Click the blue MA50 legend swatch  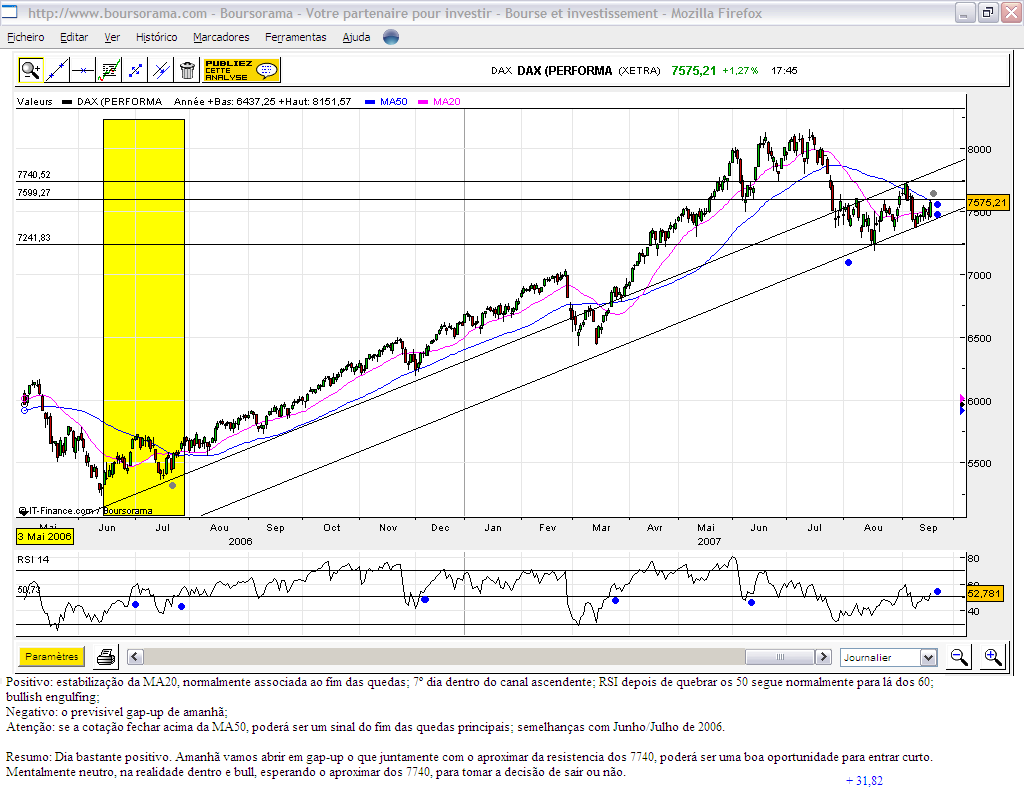(370, 102)
